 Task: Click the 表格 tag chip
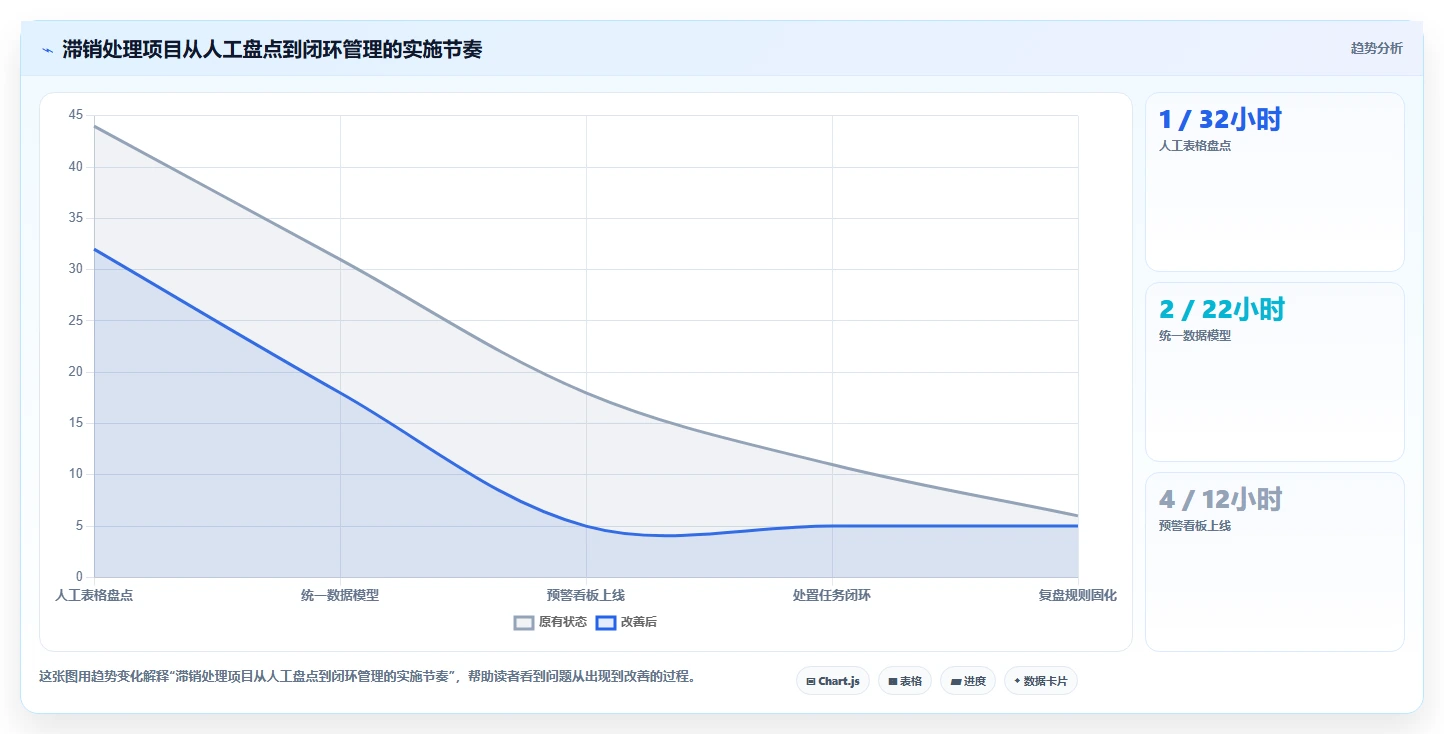click(904, 681)
